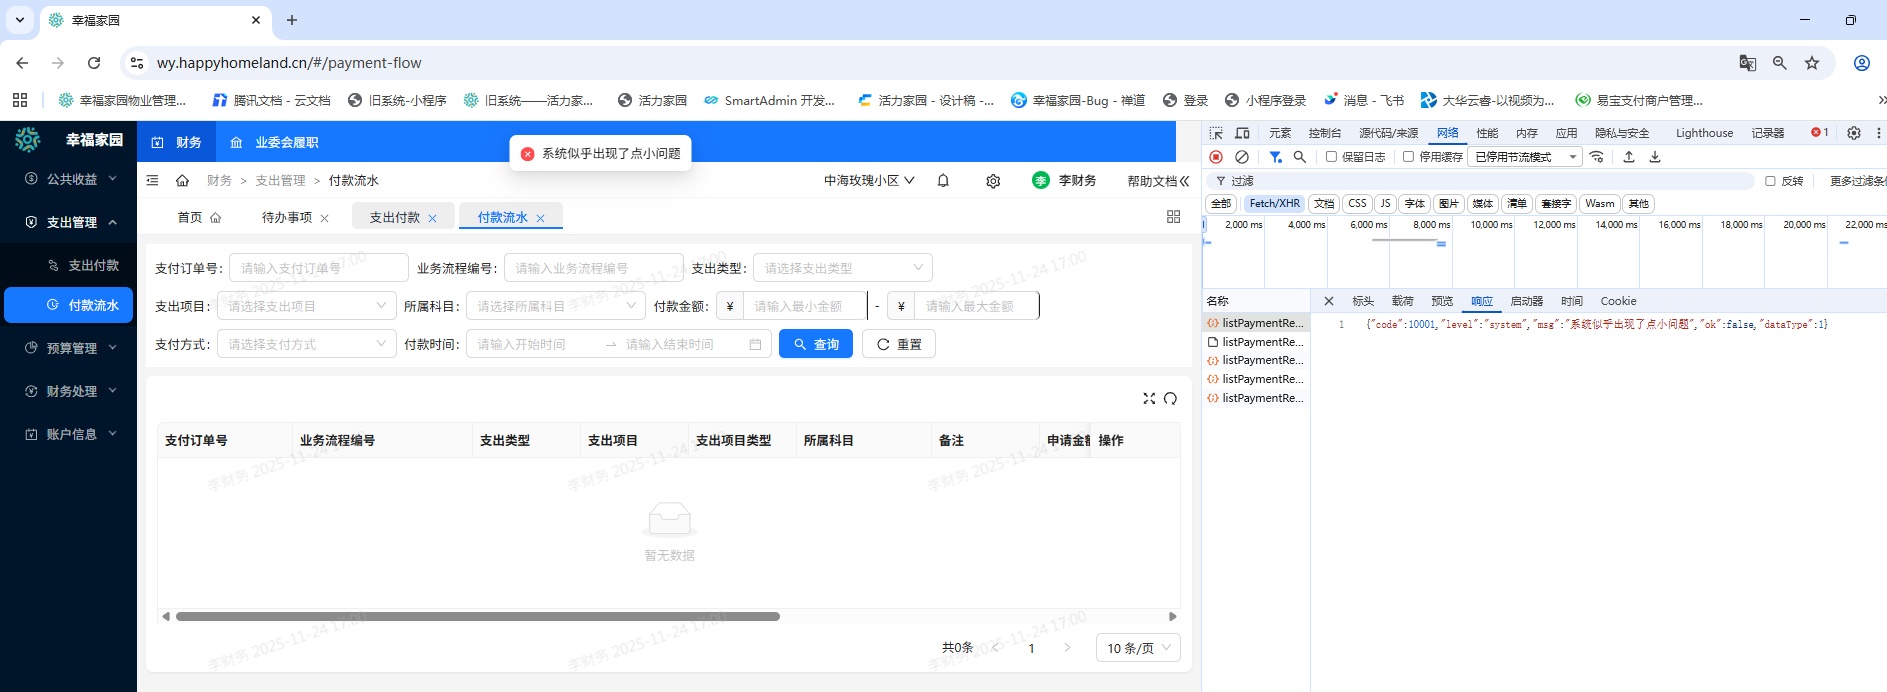Click the 查询 search button

(816, 344)
